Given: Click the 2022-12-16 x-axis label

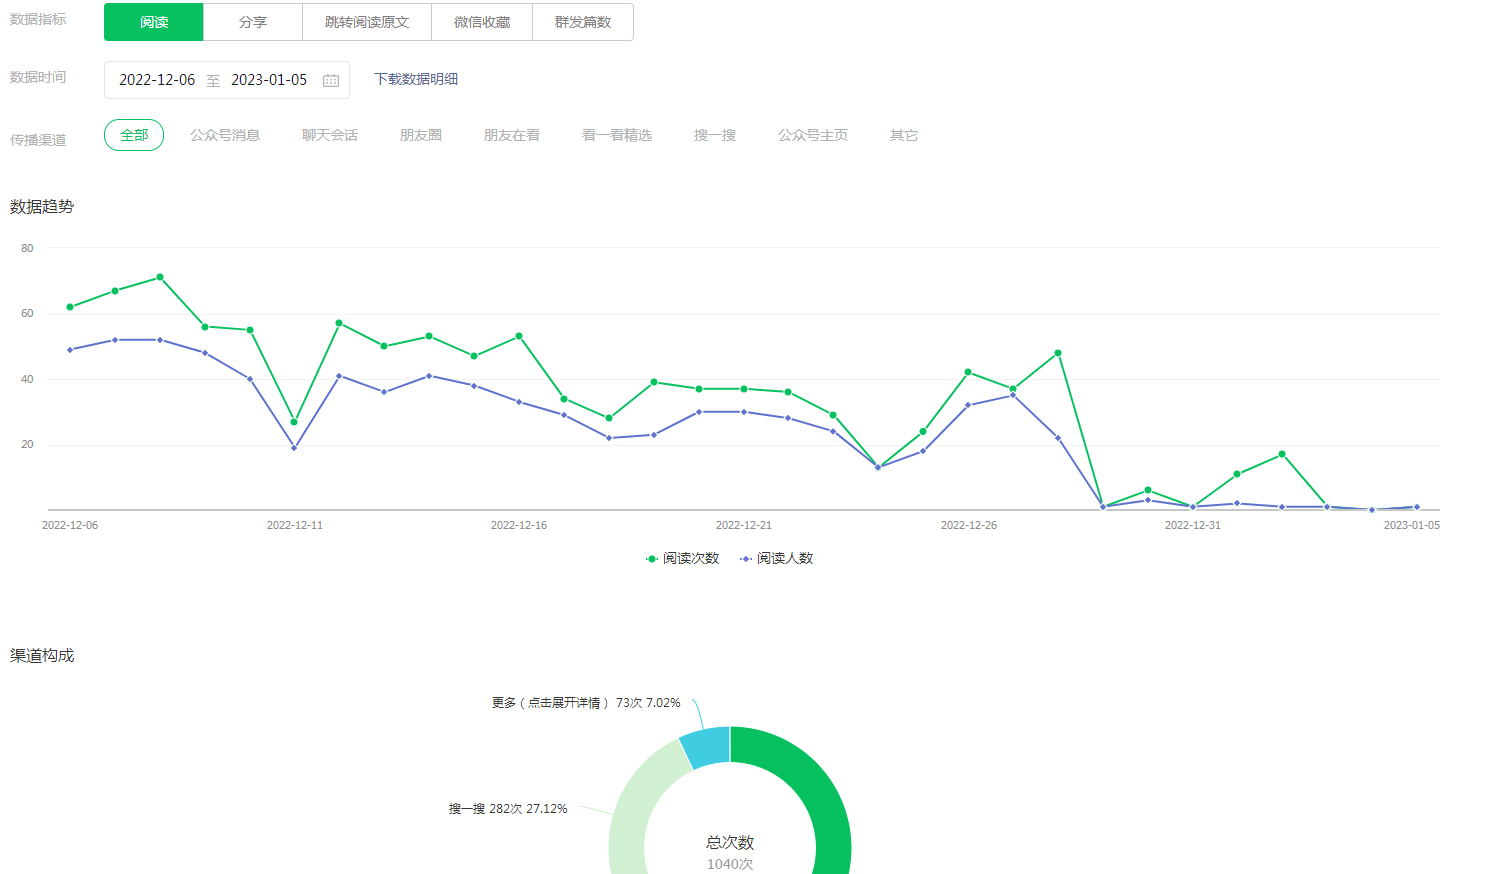Looking at the screenshot, I should tap(519, 525).
